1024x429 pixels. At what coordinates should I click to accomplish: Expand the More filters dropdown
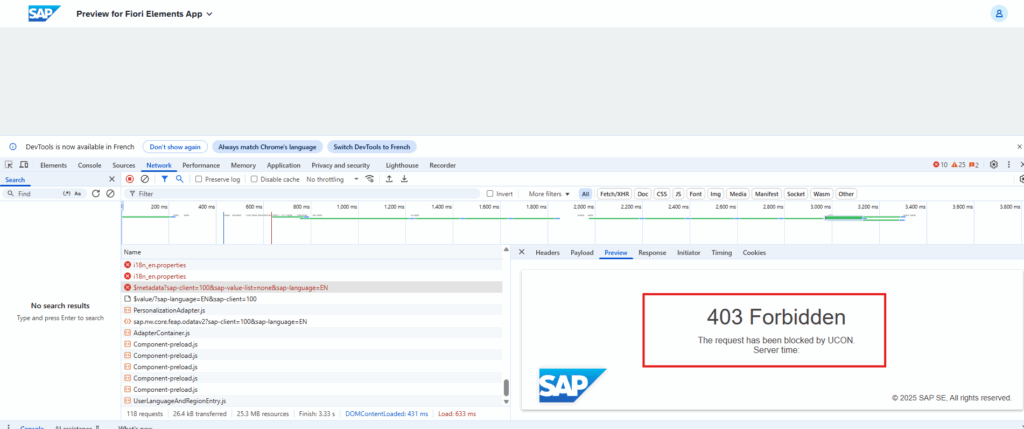point(549,193)
